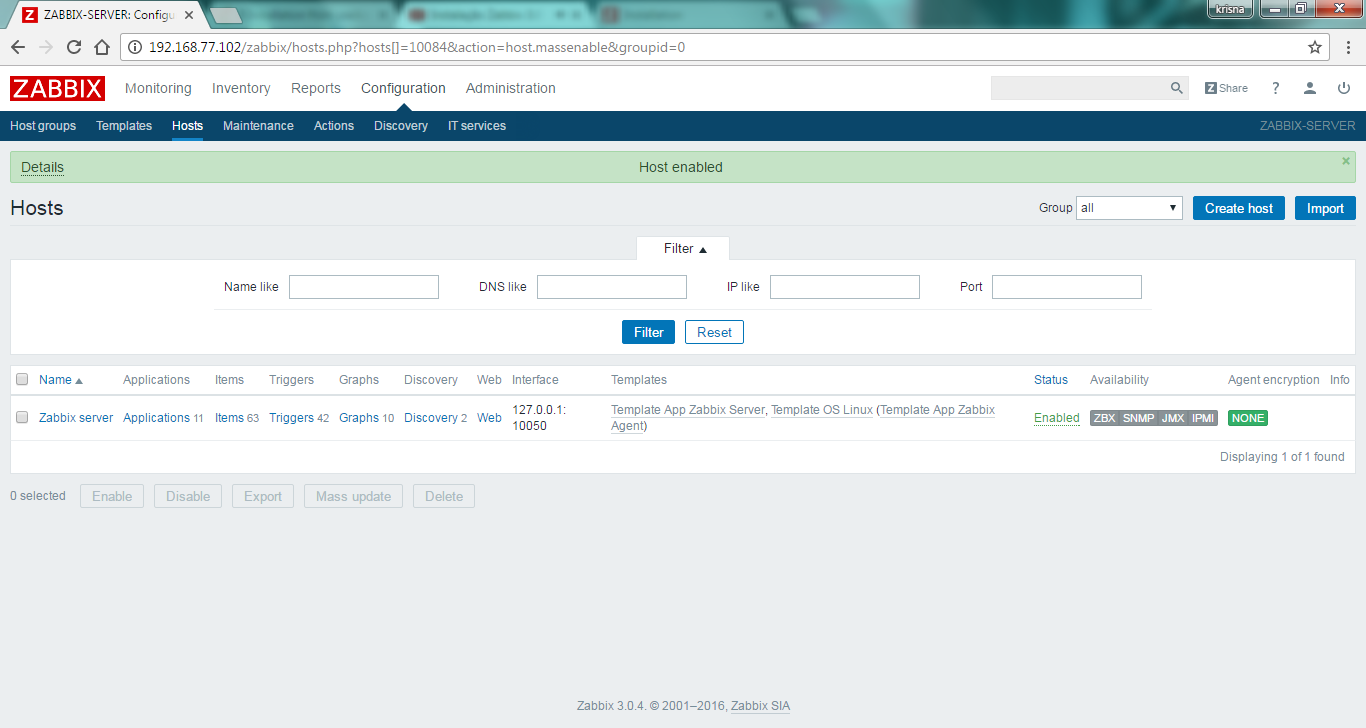
Task: Click the Reset filter button
Action: click(714, 332)
